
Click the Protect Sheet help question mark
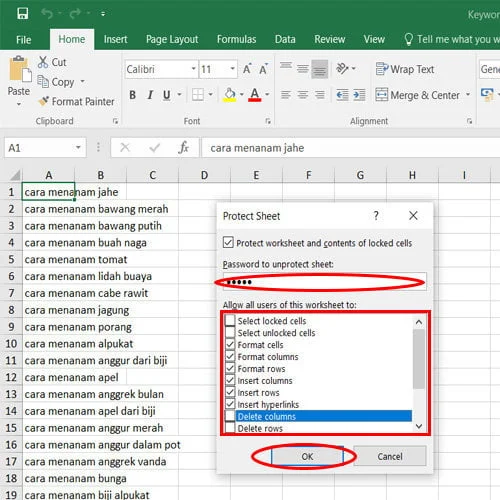tap(376, 216)
